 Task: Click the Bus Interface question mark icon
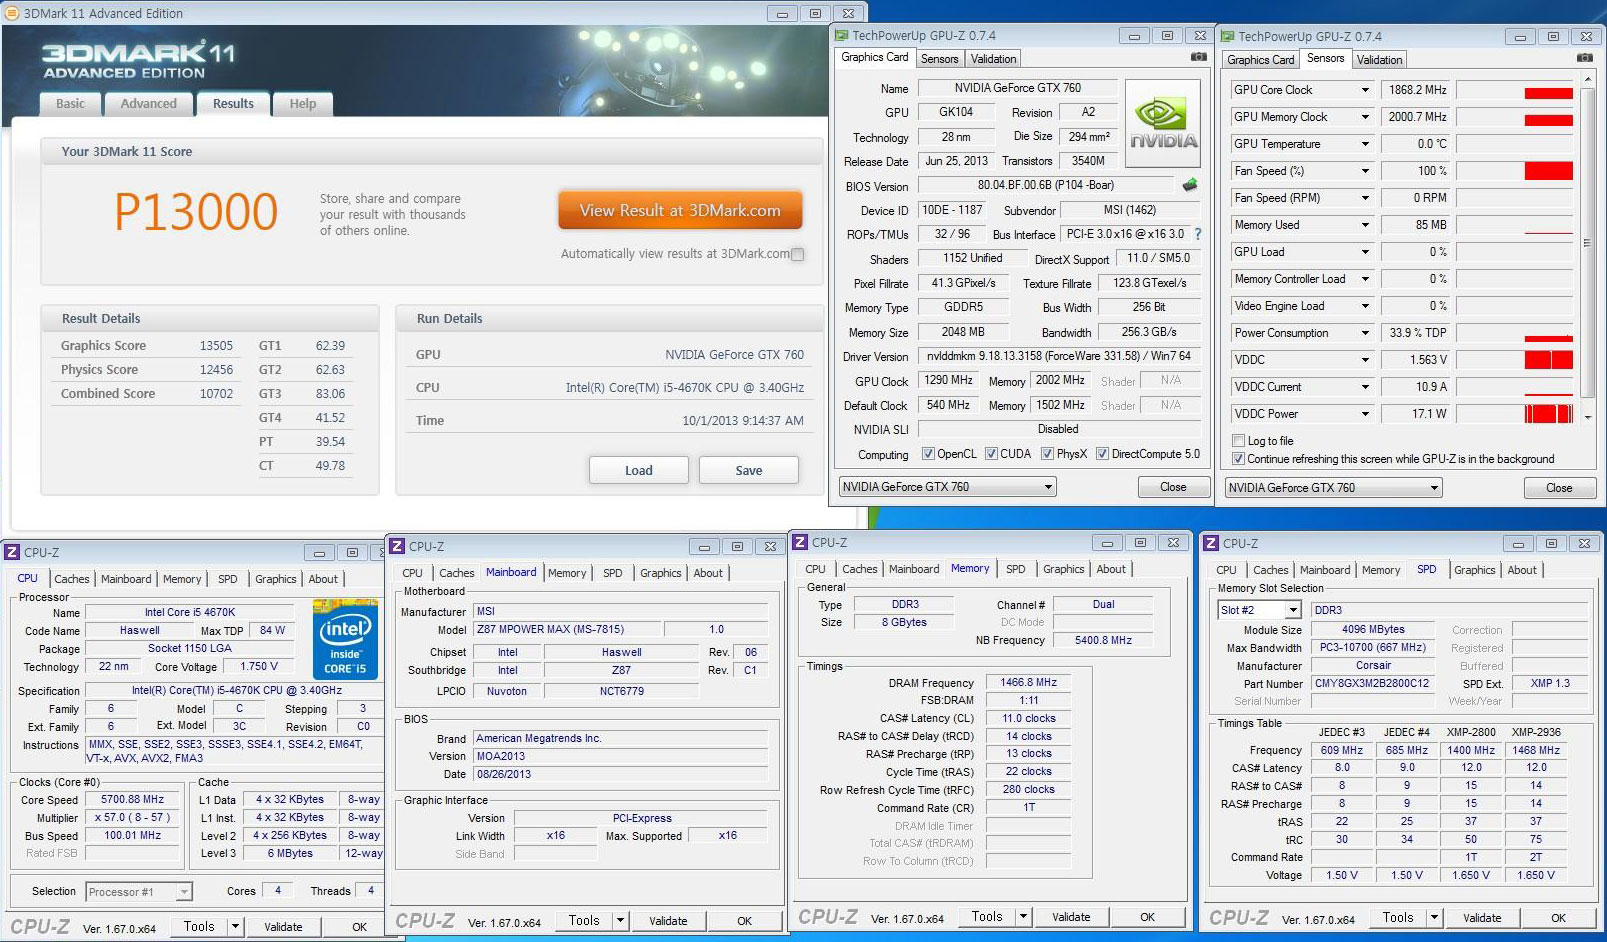pyautogui.click(x=1197, y=234)
